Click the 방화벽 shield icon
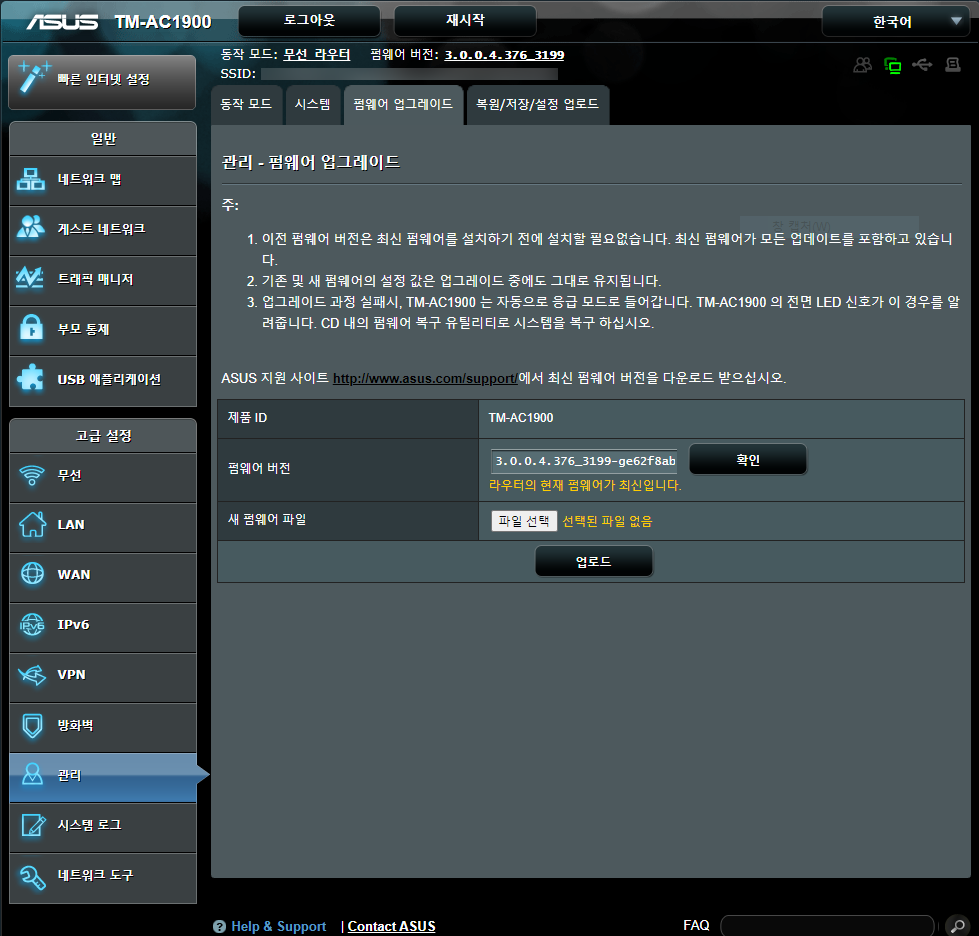The width and height of the screenshot is (979, 936). coord(32,726)
